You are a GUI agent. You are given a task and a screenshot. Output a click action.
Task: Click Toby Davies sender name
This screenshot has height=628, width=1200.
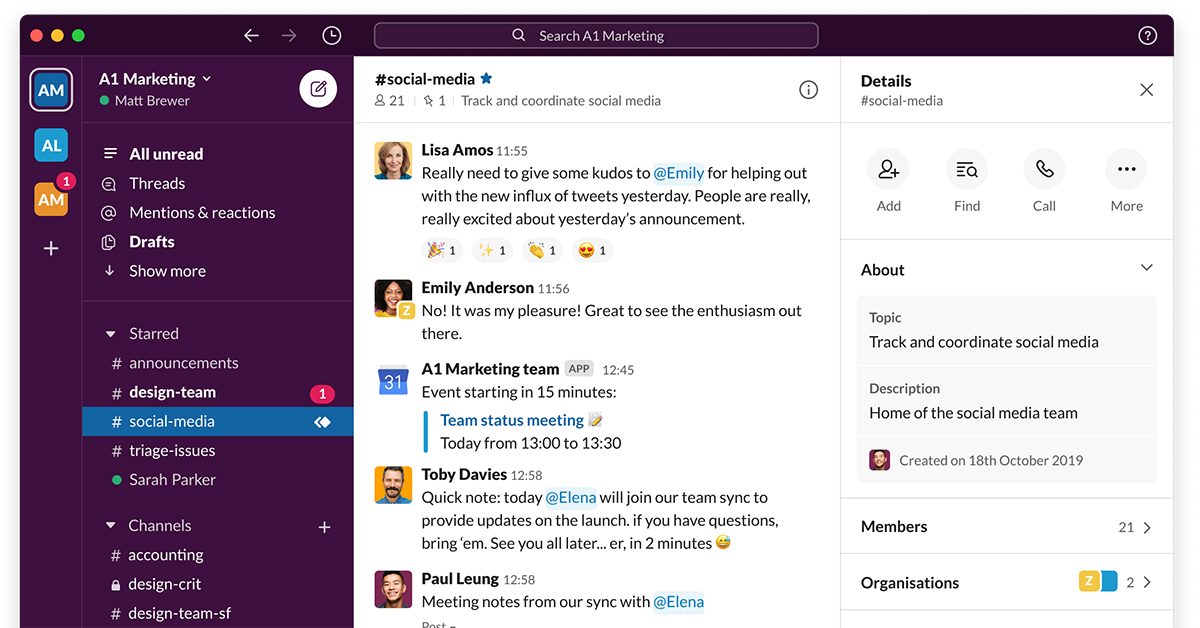click(x=464, y=474)
